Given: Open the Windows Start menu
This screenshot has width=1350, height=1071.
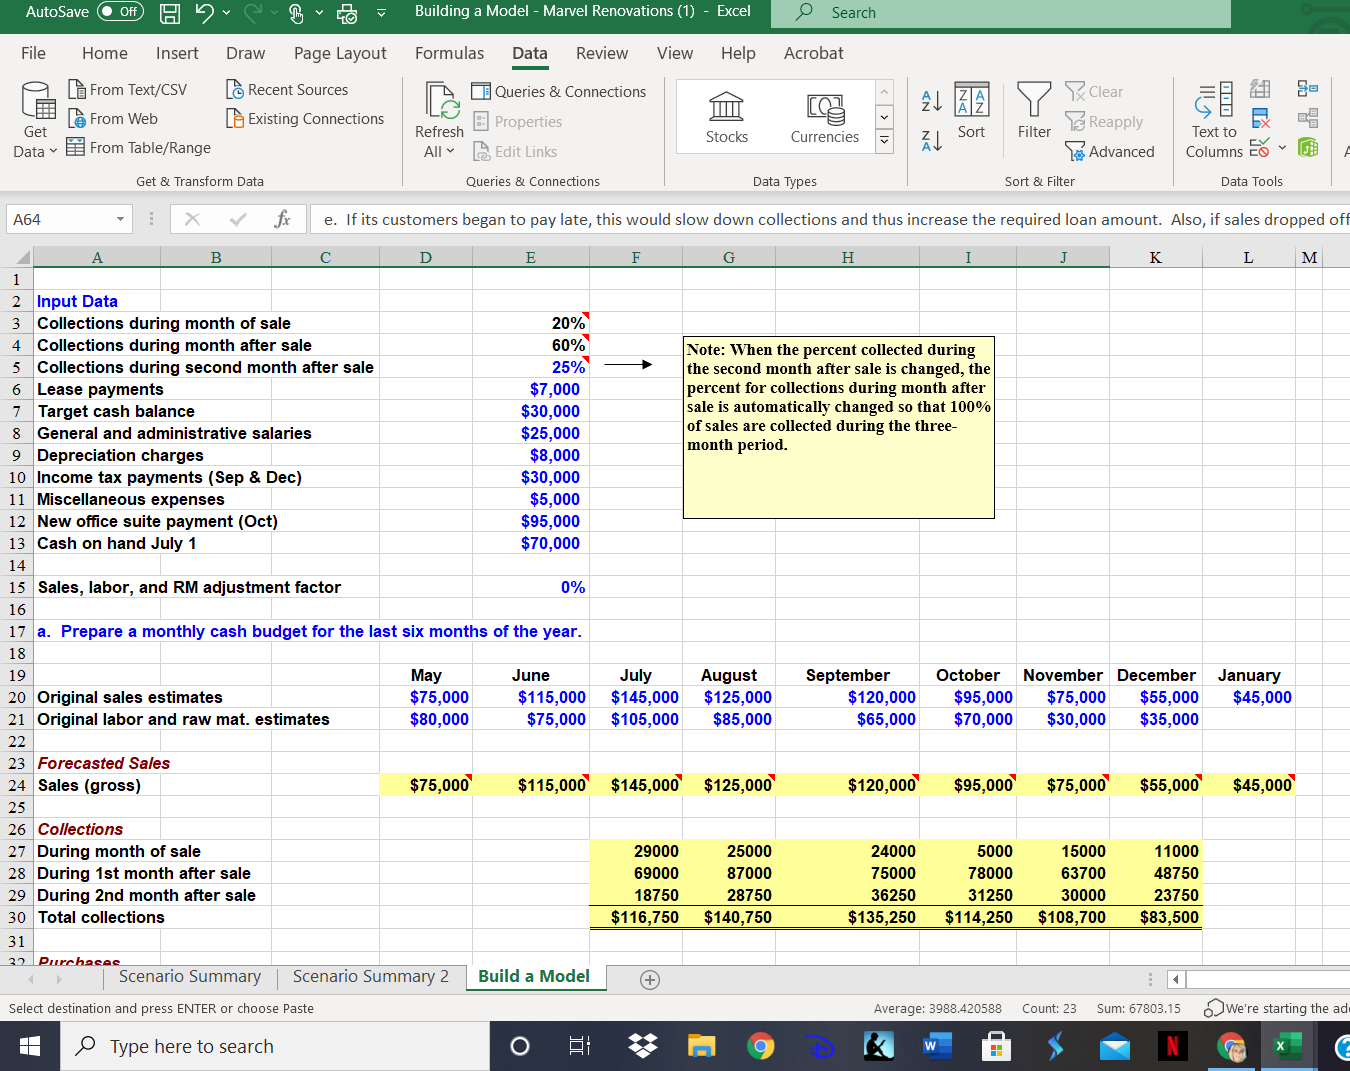Looking at the screenshot, I should pyautogui.click(x=30, y=1046).
